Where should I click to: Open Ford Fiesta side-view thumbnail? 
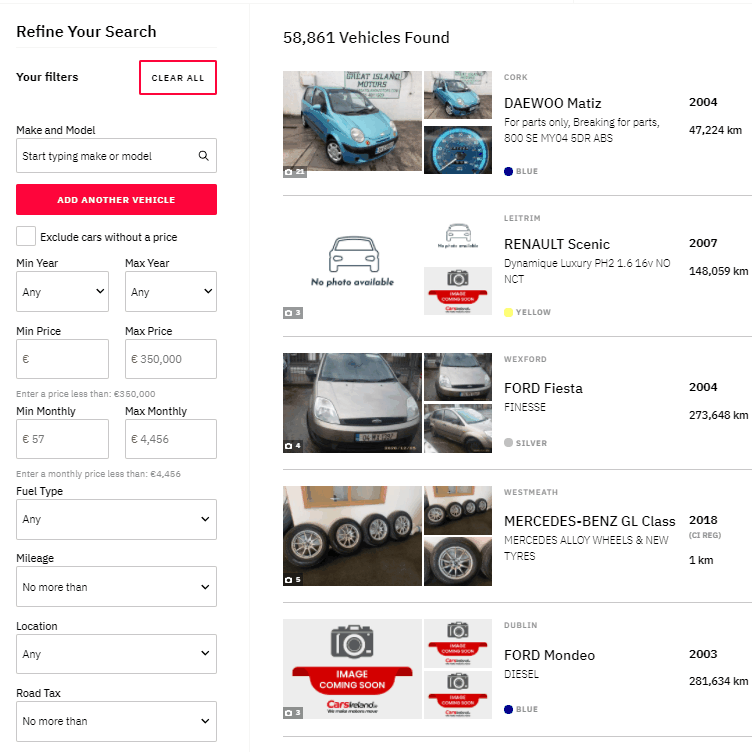click(x=458, y=428)
